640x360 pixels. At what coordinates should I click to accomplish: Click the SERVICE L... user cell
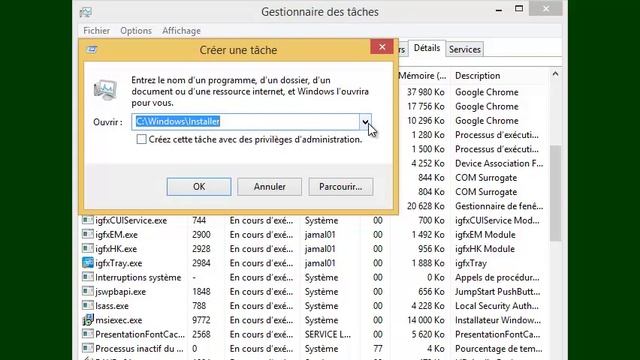[x=327, y=334]
